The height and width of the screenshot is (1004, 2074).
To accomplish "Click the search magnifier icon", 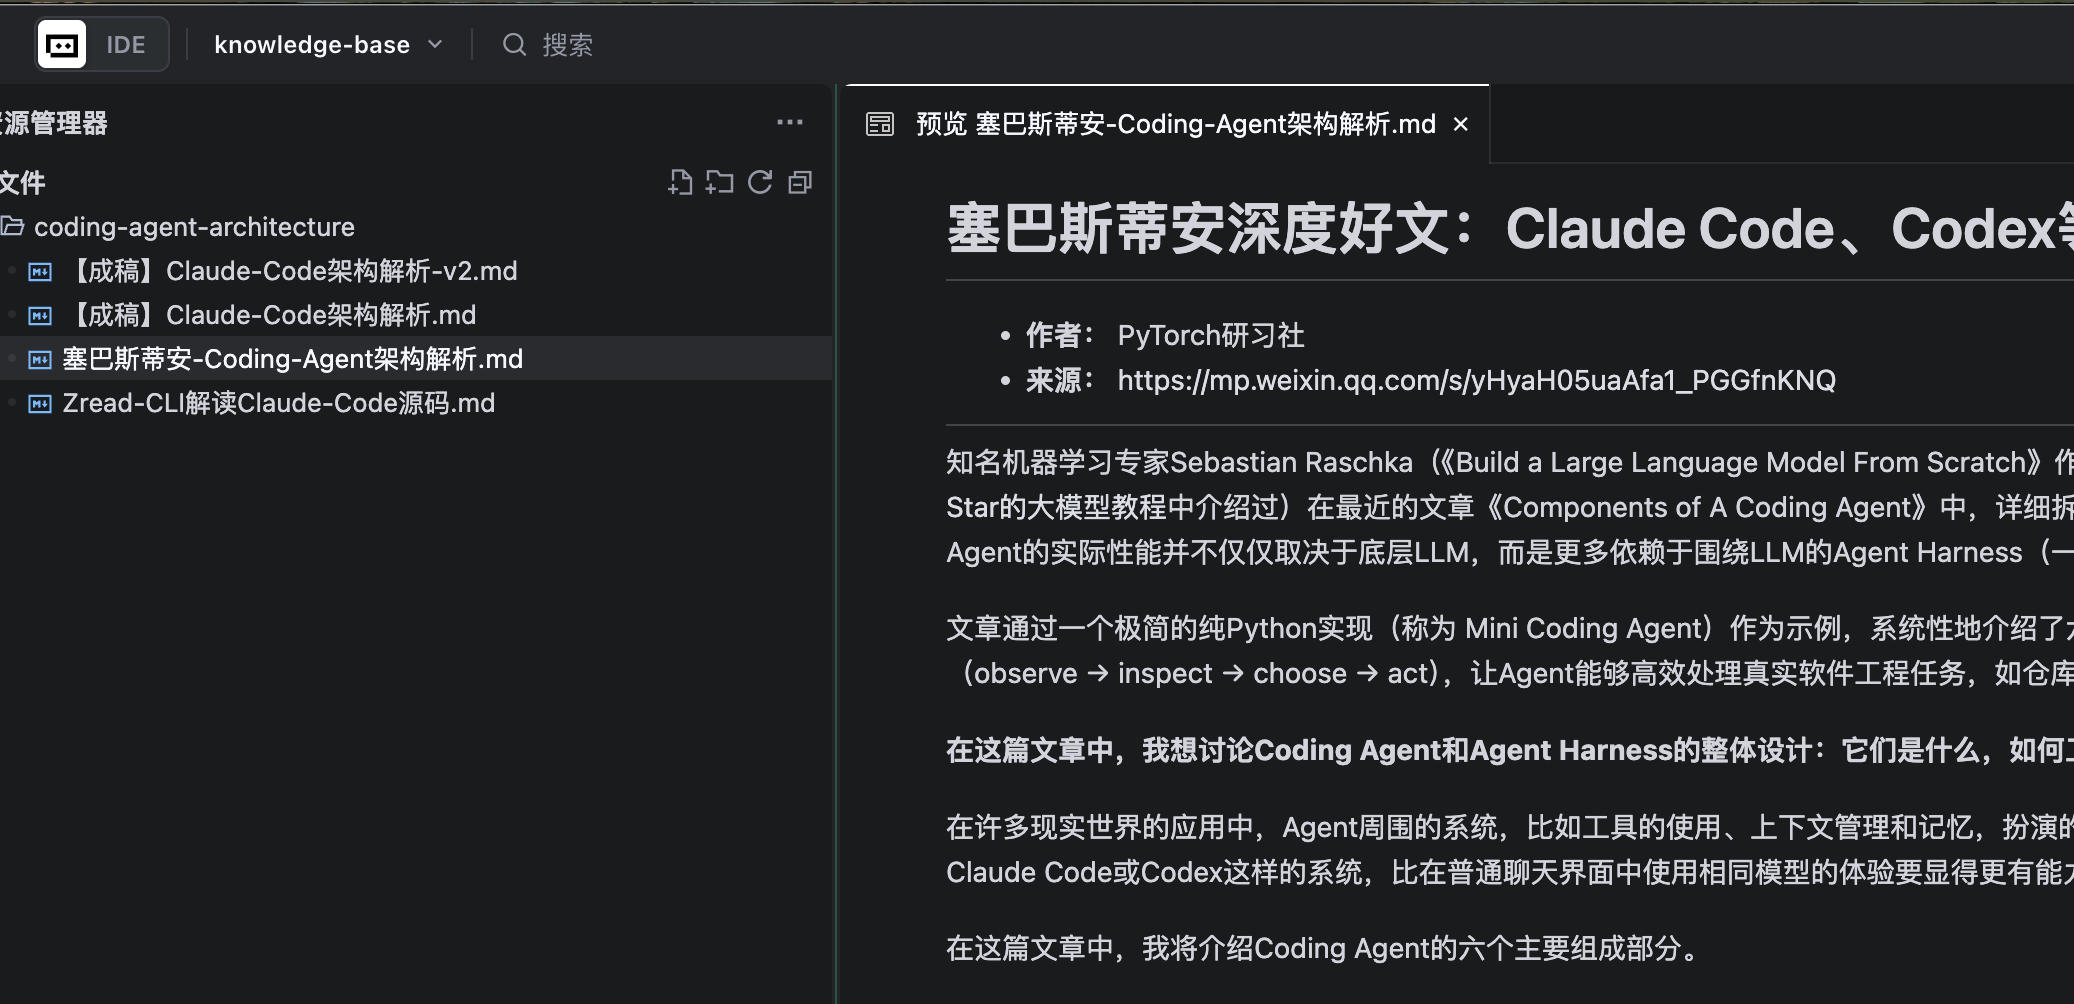I will click(514, 45).
